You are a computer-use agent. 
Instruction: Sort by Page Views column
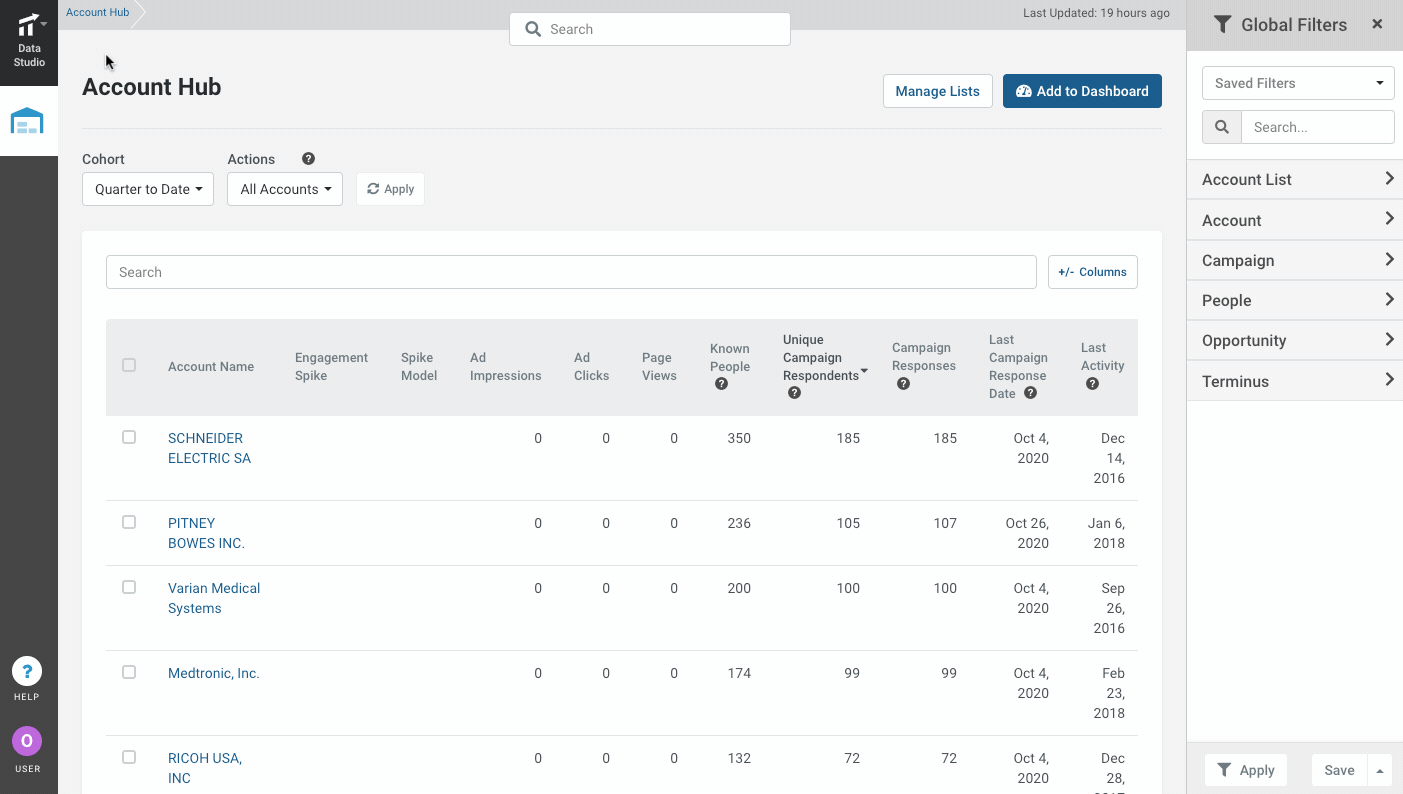[x=659, y=366]
